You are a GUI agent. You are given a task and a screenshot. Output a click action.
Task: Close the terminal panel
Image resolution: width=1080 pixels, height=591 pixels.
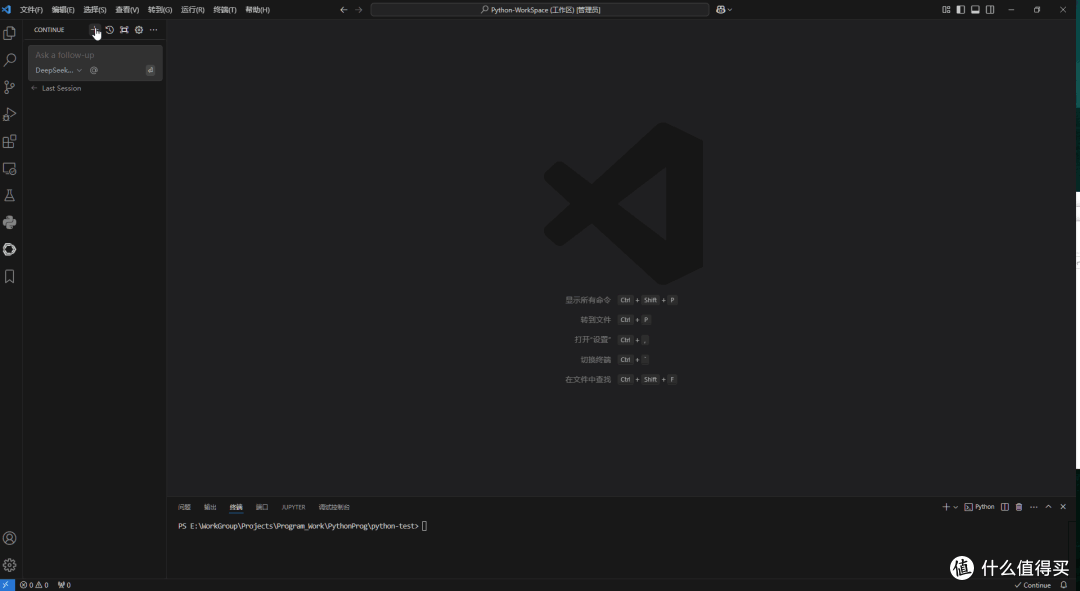click(1063, 507)
